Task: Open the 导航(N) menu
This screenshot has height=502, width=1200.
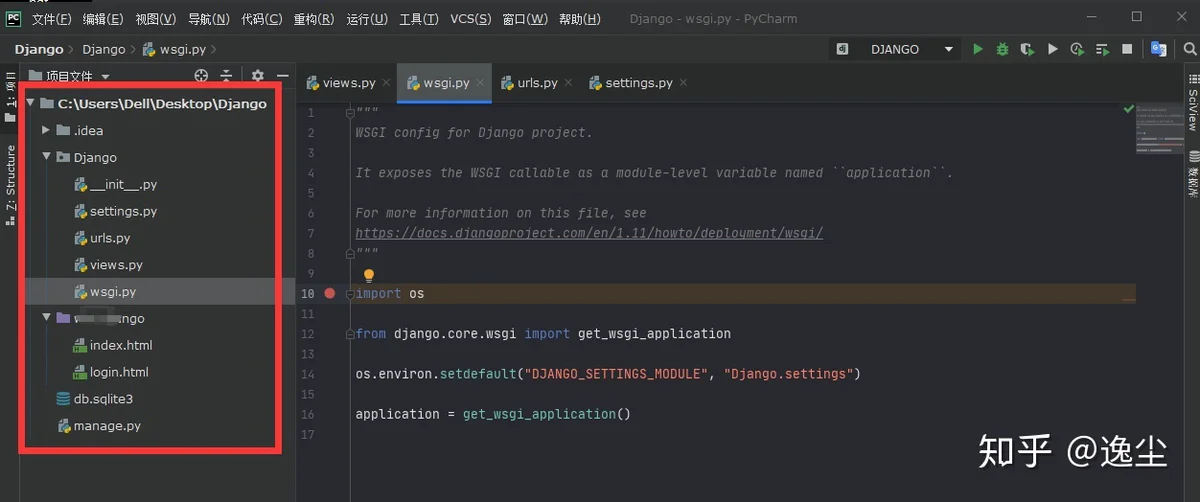Action: 208,19
